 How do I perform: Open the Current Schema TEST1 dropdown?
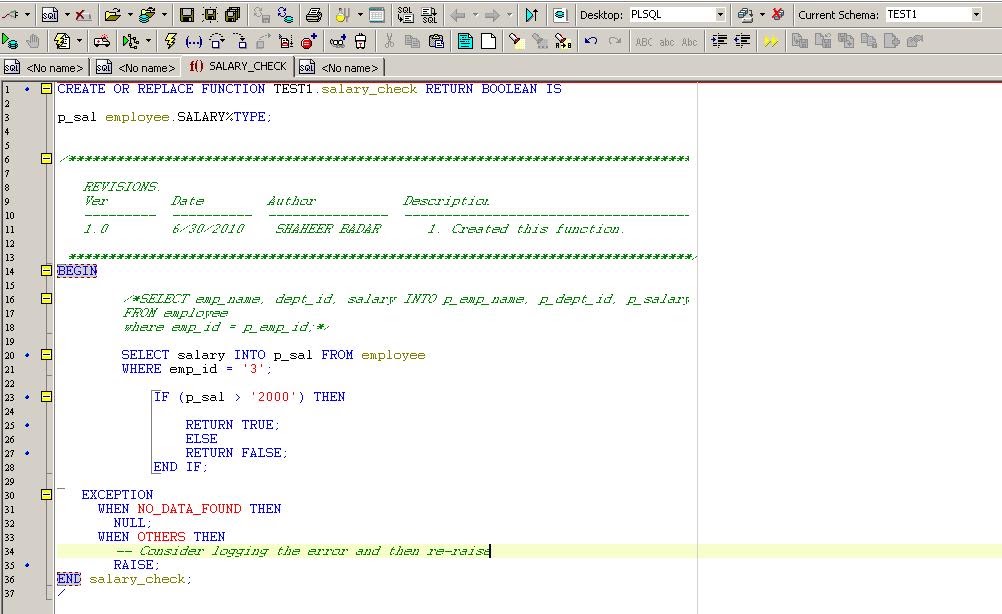tap(976, 14)
